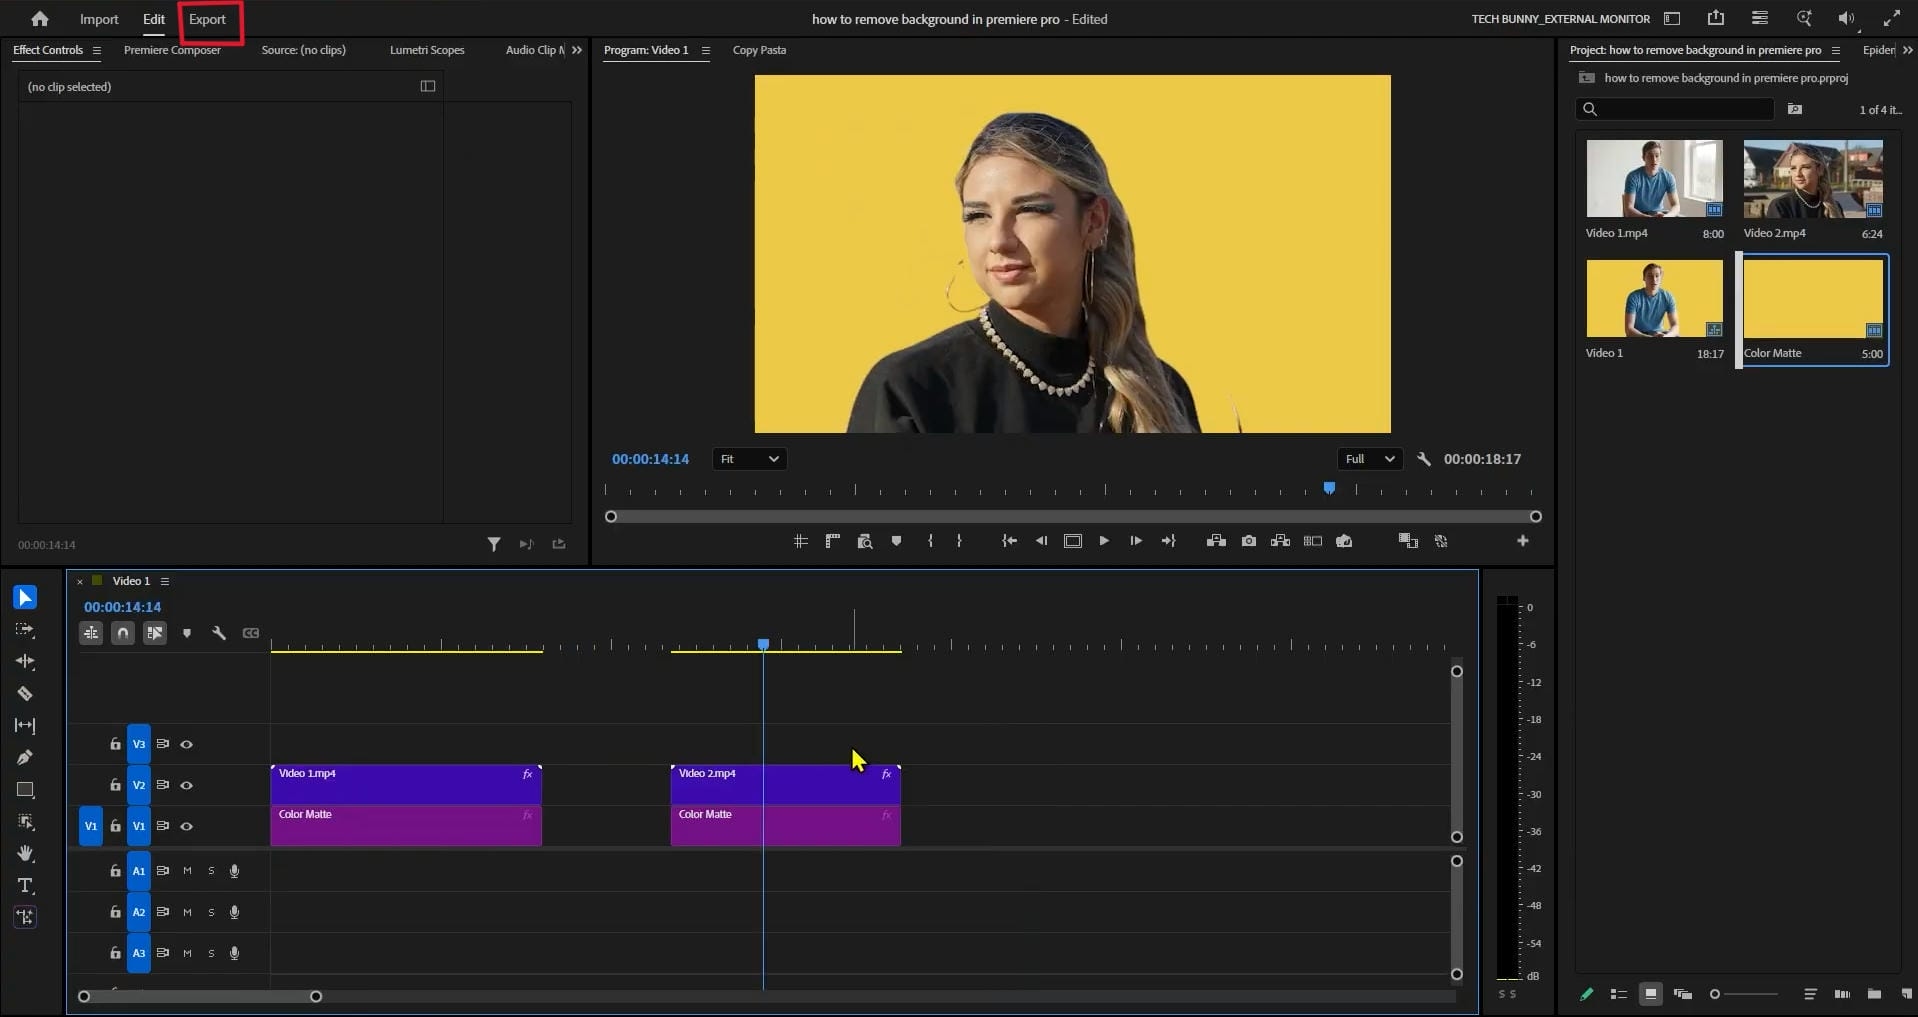The width and height of the screenshot is (1918, 1017).
Task: Step forward one frame
Action: pos(1136,541)
